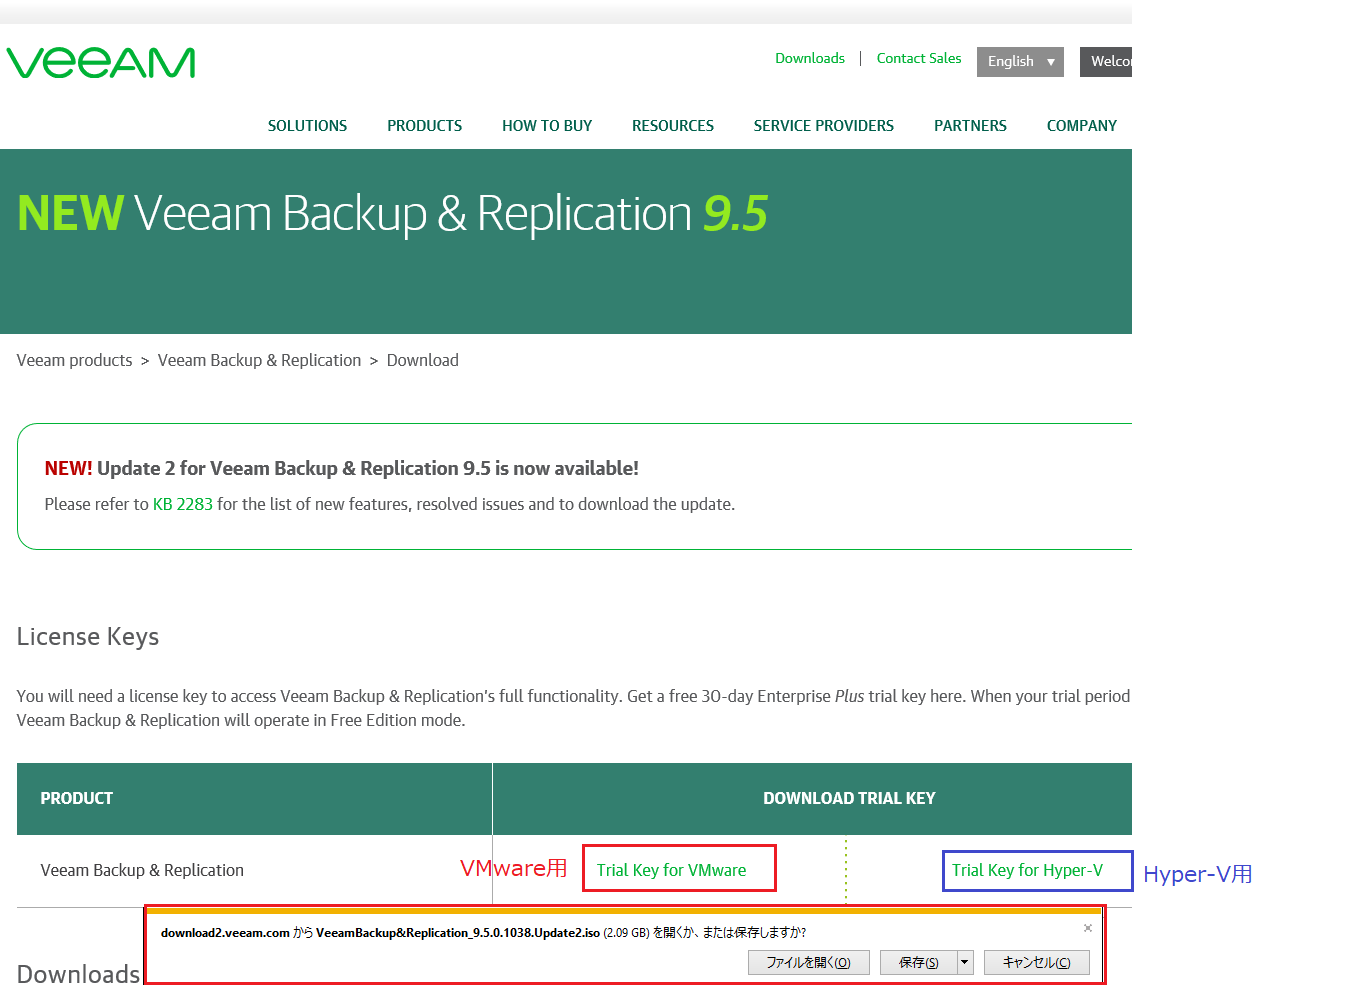Screen dimensions: 1366x987
Task: Open the RESOURCES menu
Action: [673, 126]
